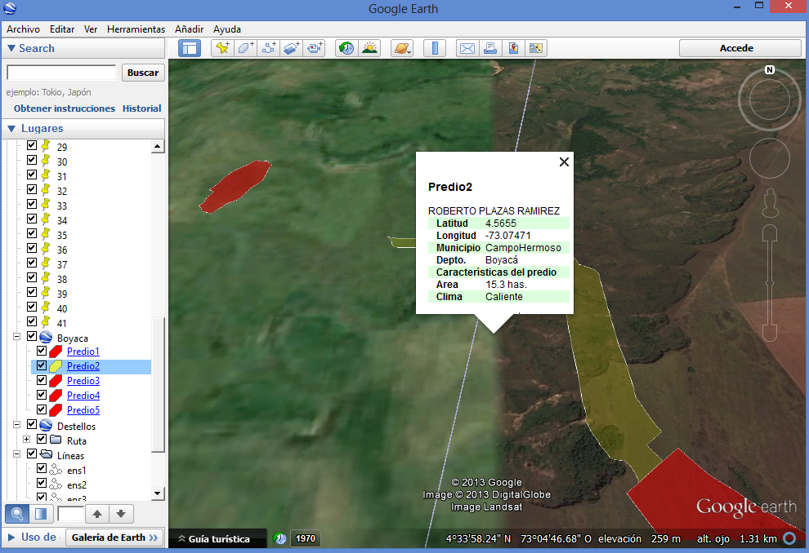The image size is (809, 553).
Task: Open Obtener instrucciones link
Action: click(x=64, y=108)
